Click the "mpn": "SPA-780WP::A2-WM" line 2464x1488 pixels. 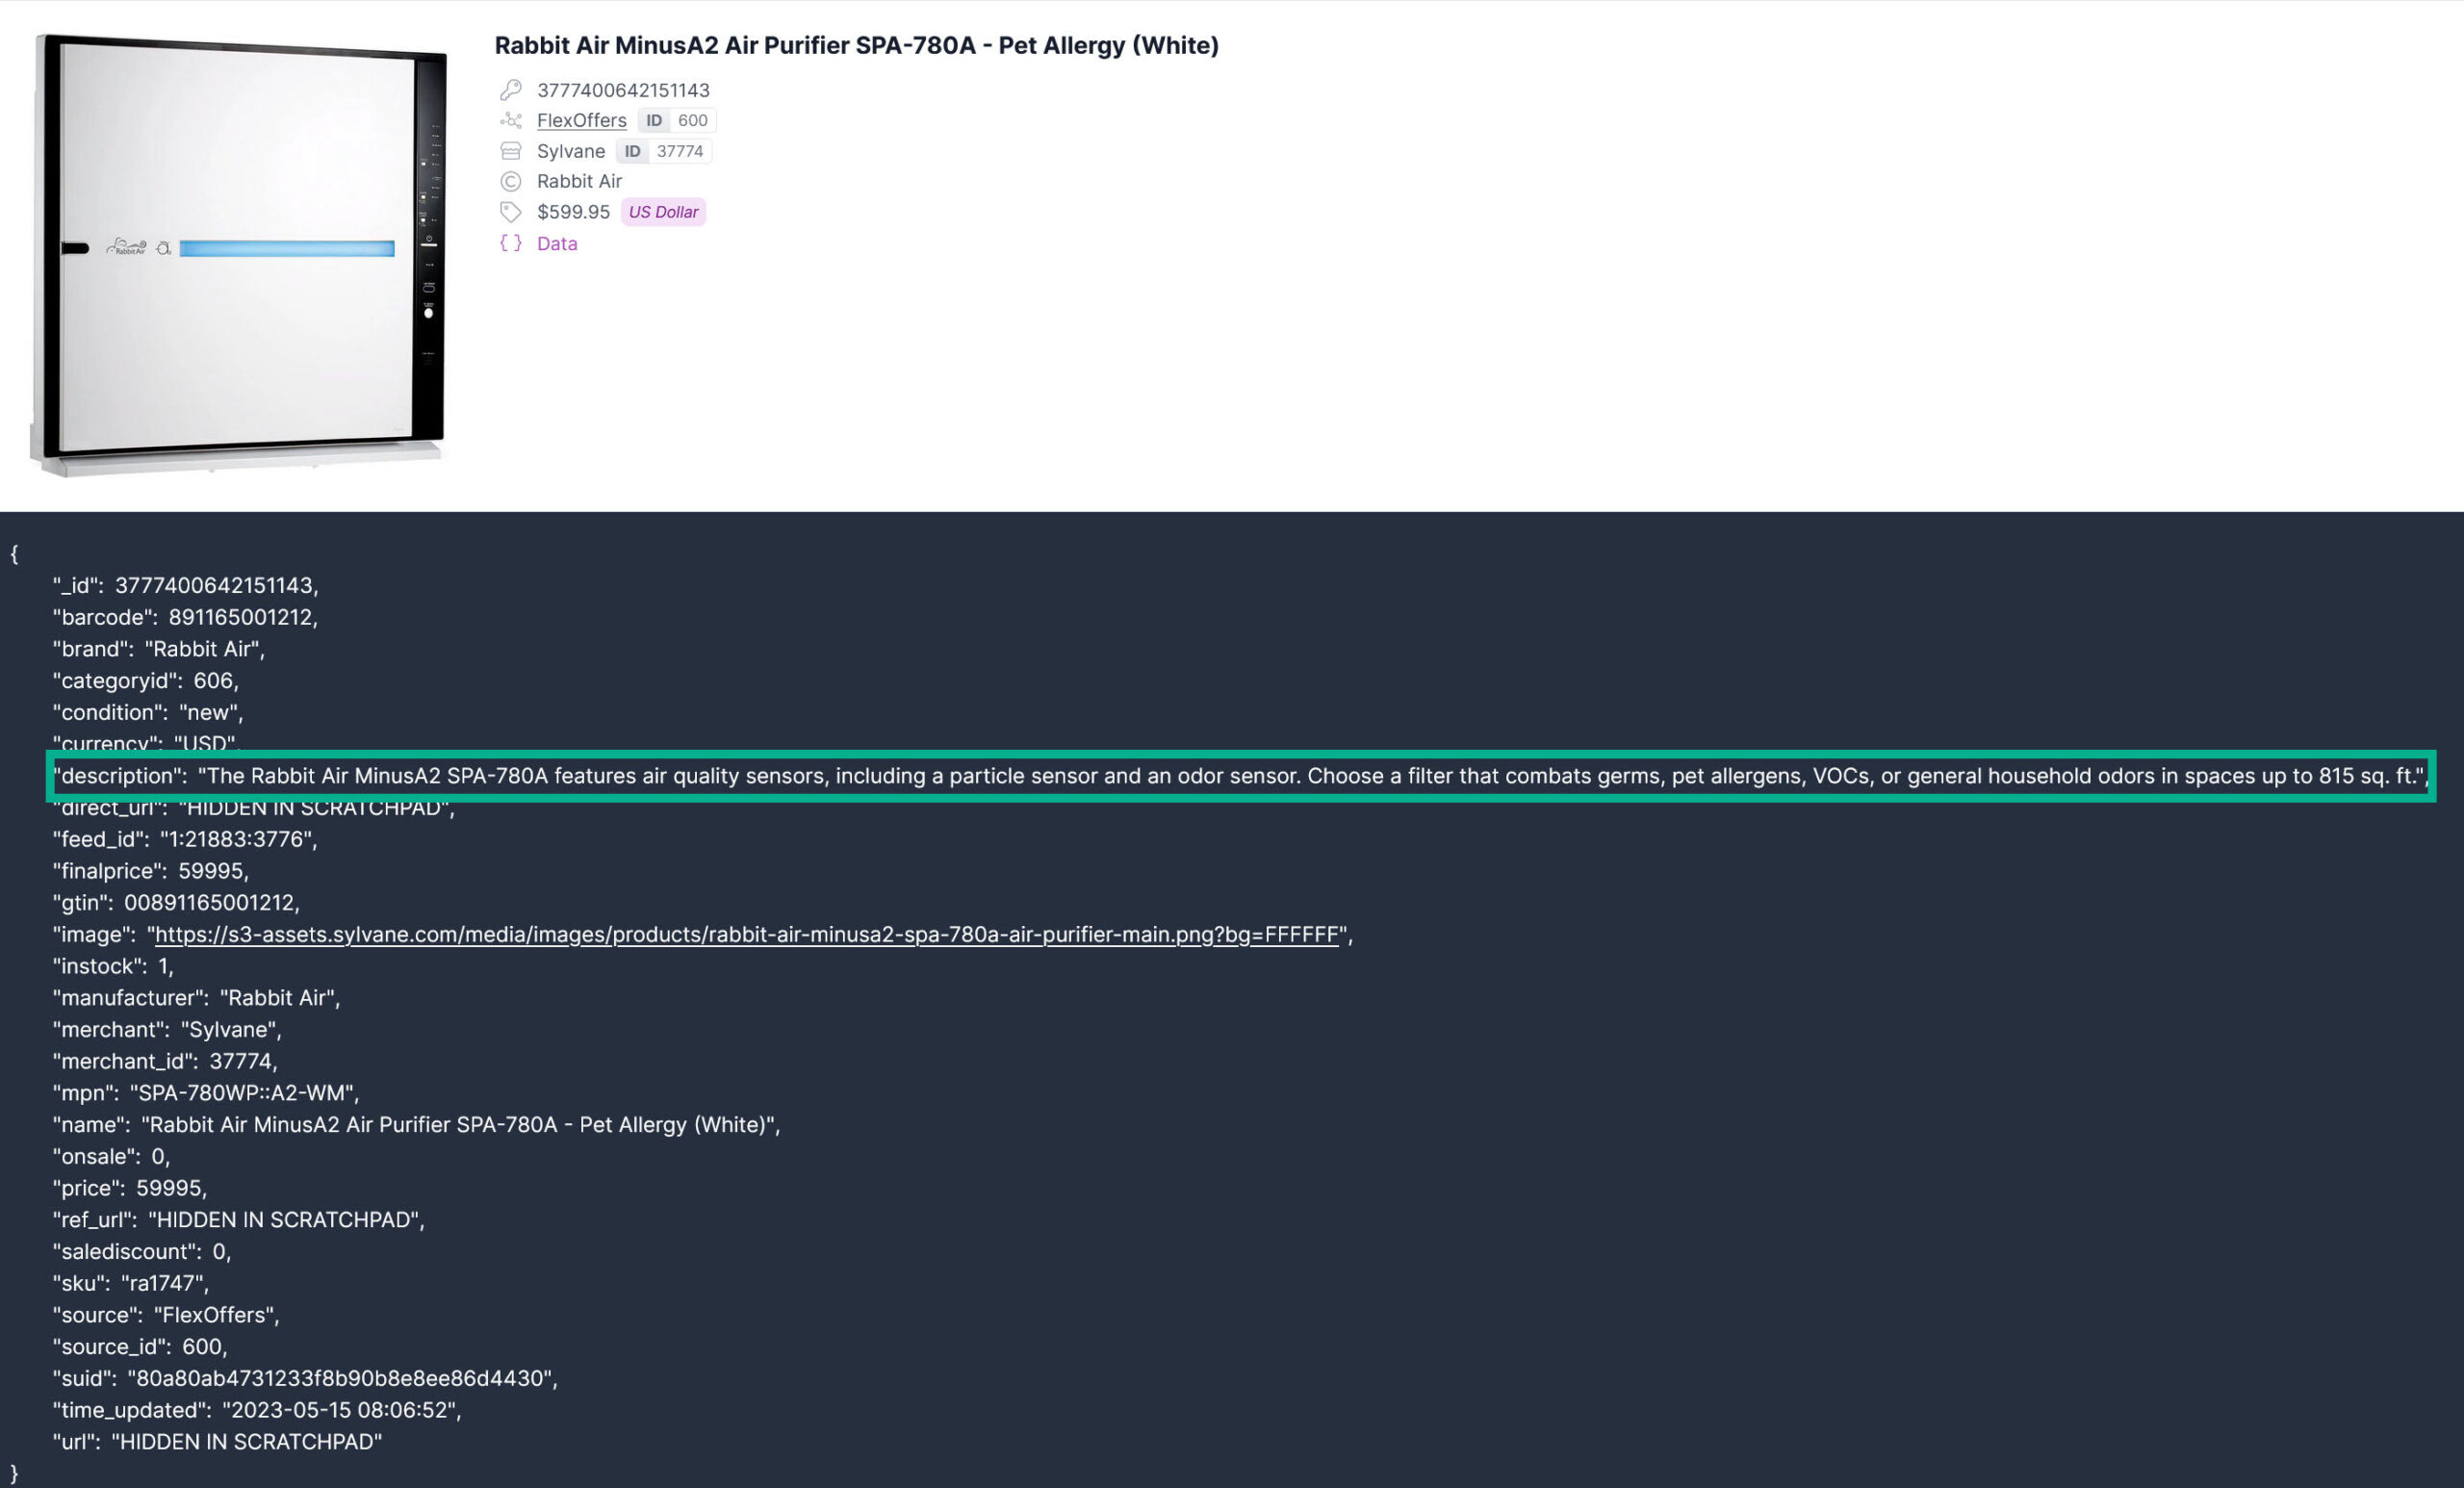[206, 1093]
